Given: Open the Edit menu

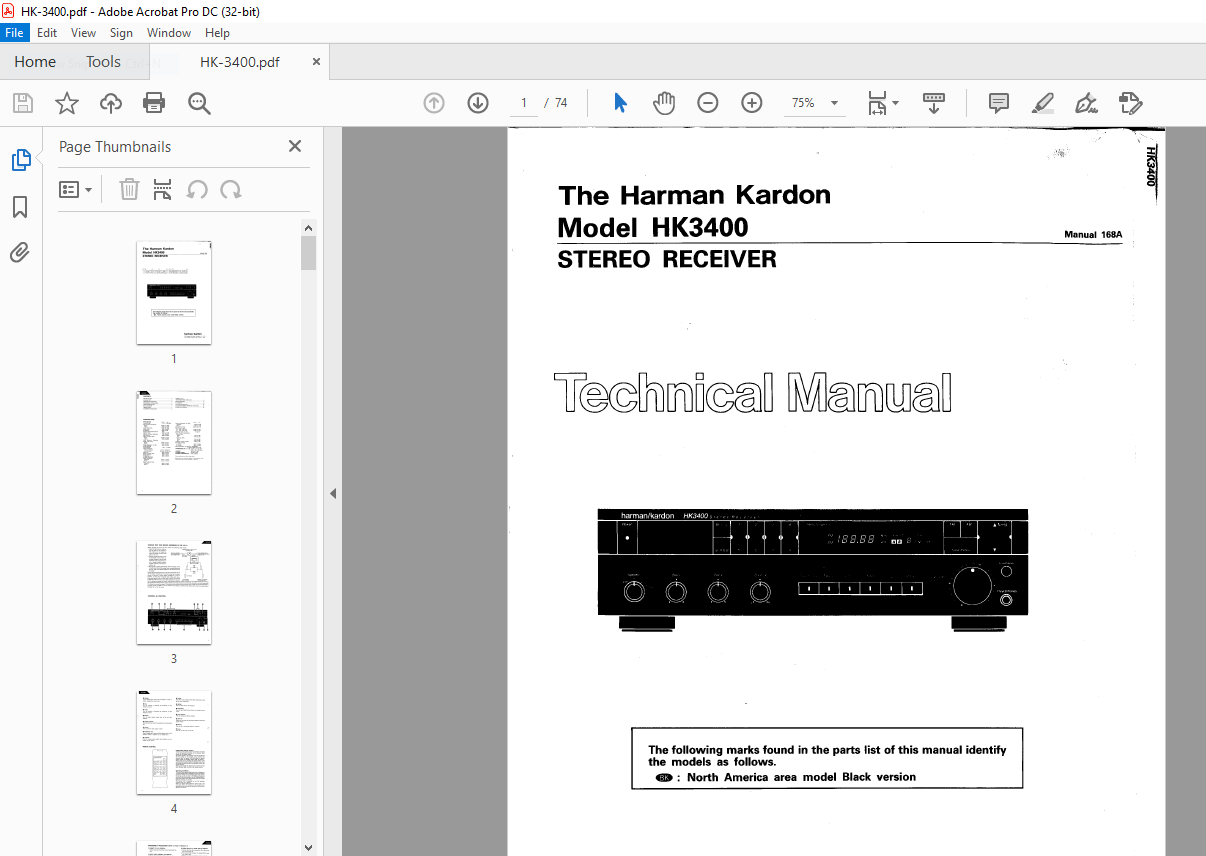Looking at the screenshot, I should click(x=47, y=33).
